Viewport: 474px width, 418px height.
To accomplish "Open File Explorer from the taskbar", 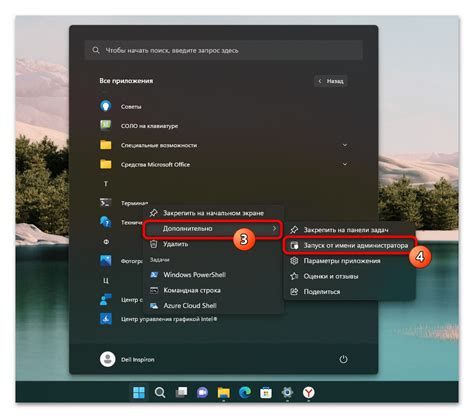I will [224, 393].
